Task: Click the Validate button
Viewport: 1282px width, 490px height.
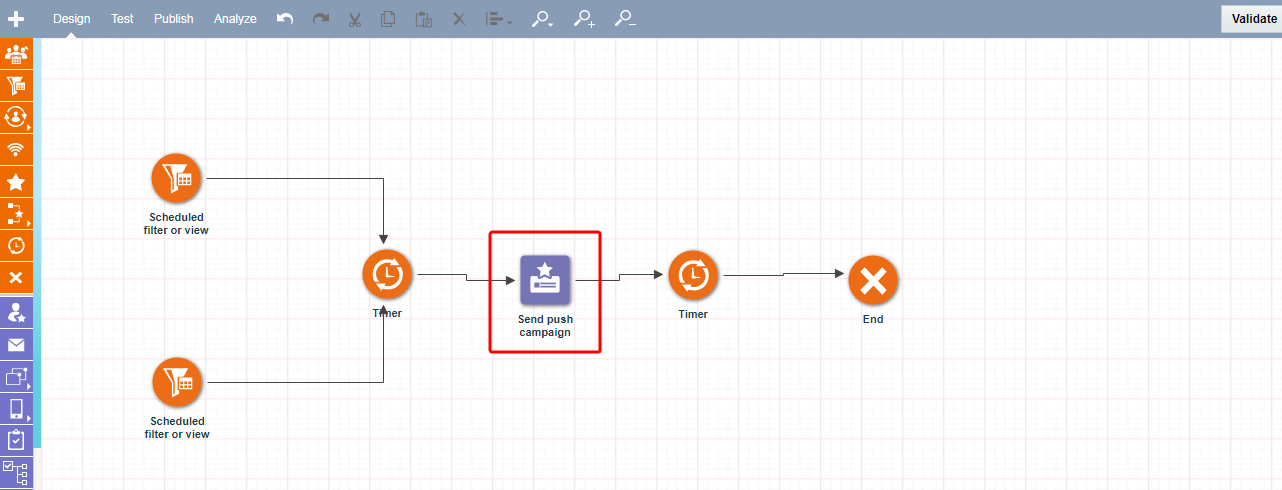Action: [x=1252, y=19]
